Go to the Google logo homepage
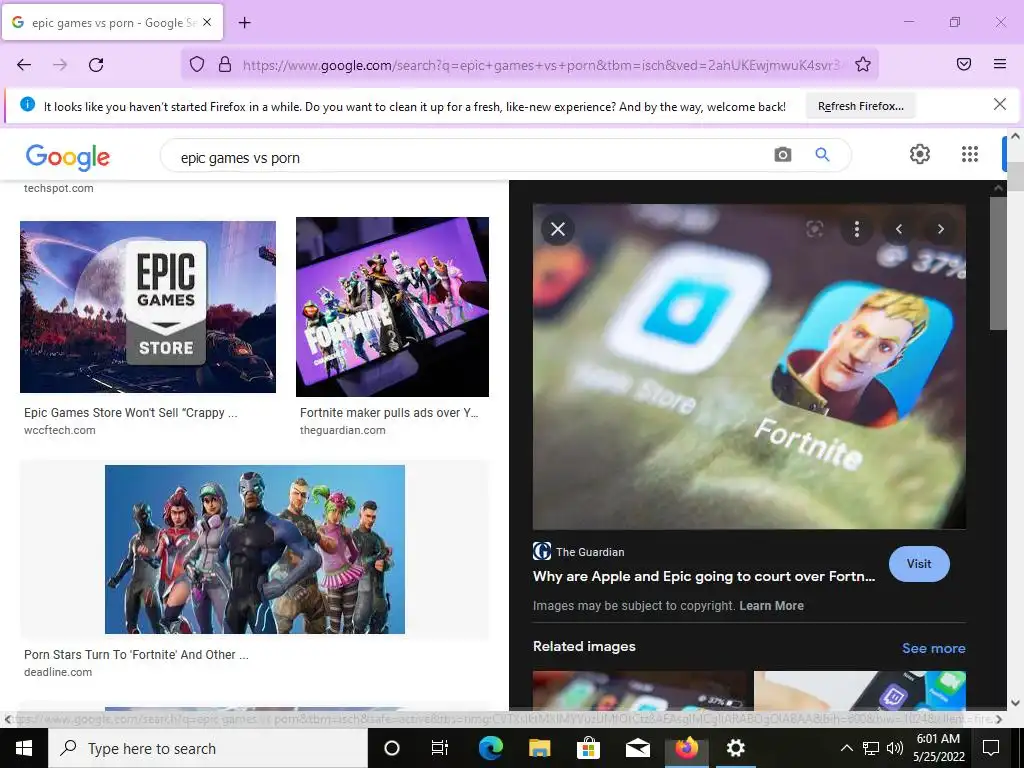Screen dimensions: 1024x768 [x=68, y=157]
